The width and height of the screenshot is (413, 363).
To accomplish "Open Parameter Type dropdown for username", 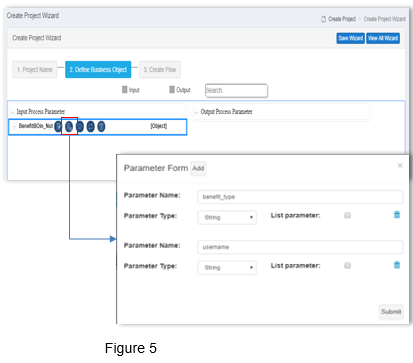I will (x=227, y=268).
